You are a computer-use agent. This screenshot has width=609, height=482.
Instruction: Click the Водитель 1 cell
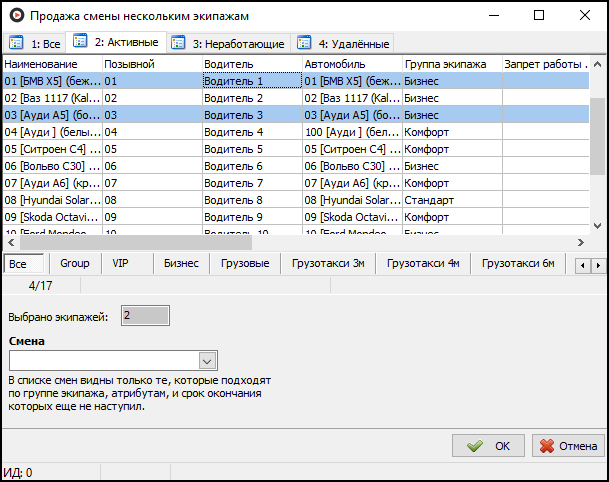click(x=252, y=81)
